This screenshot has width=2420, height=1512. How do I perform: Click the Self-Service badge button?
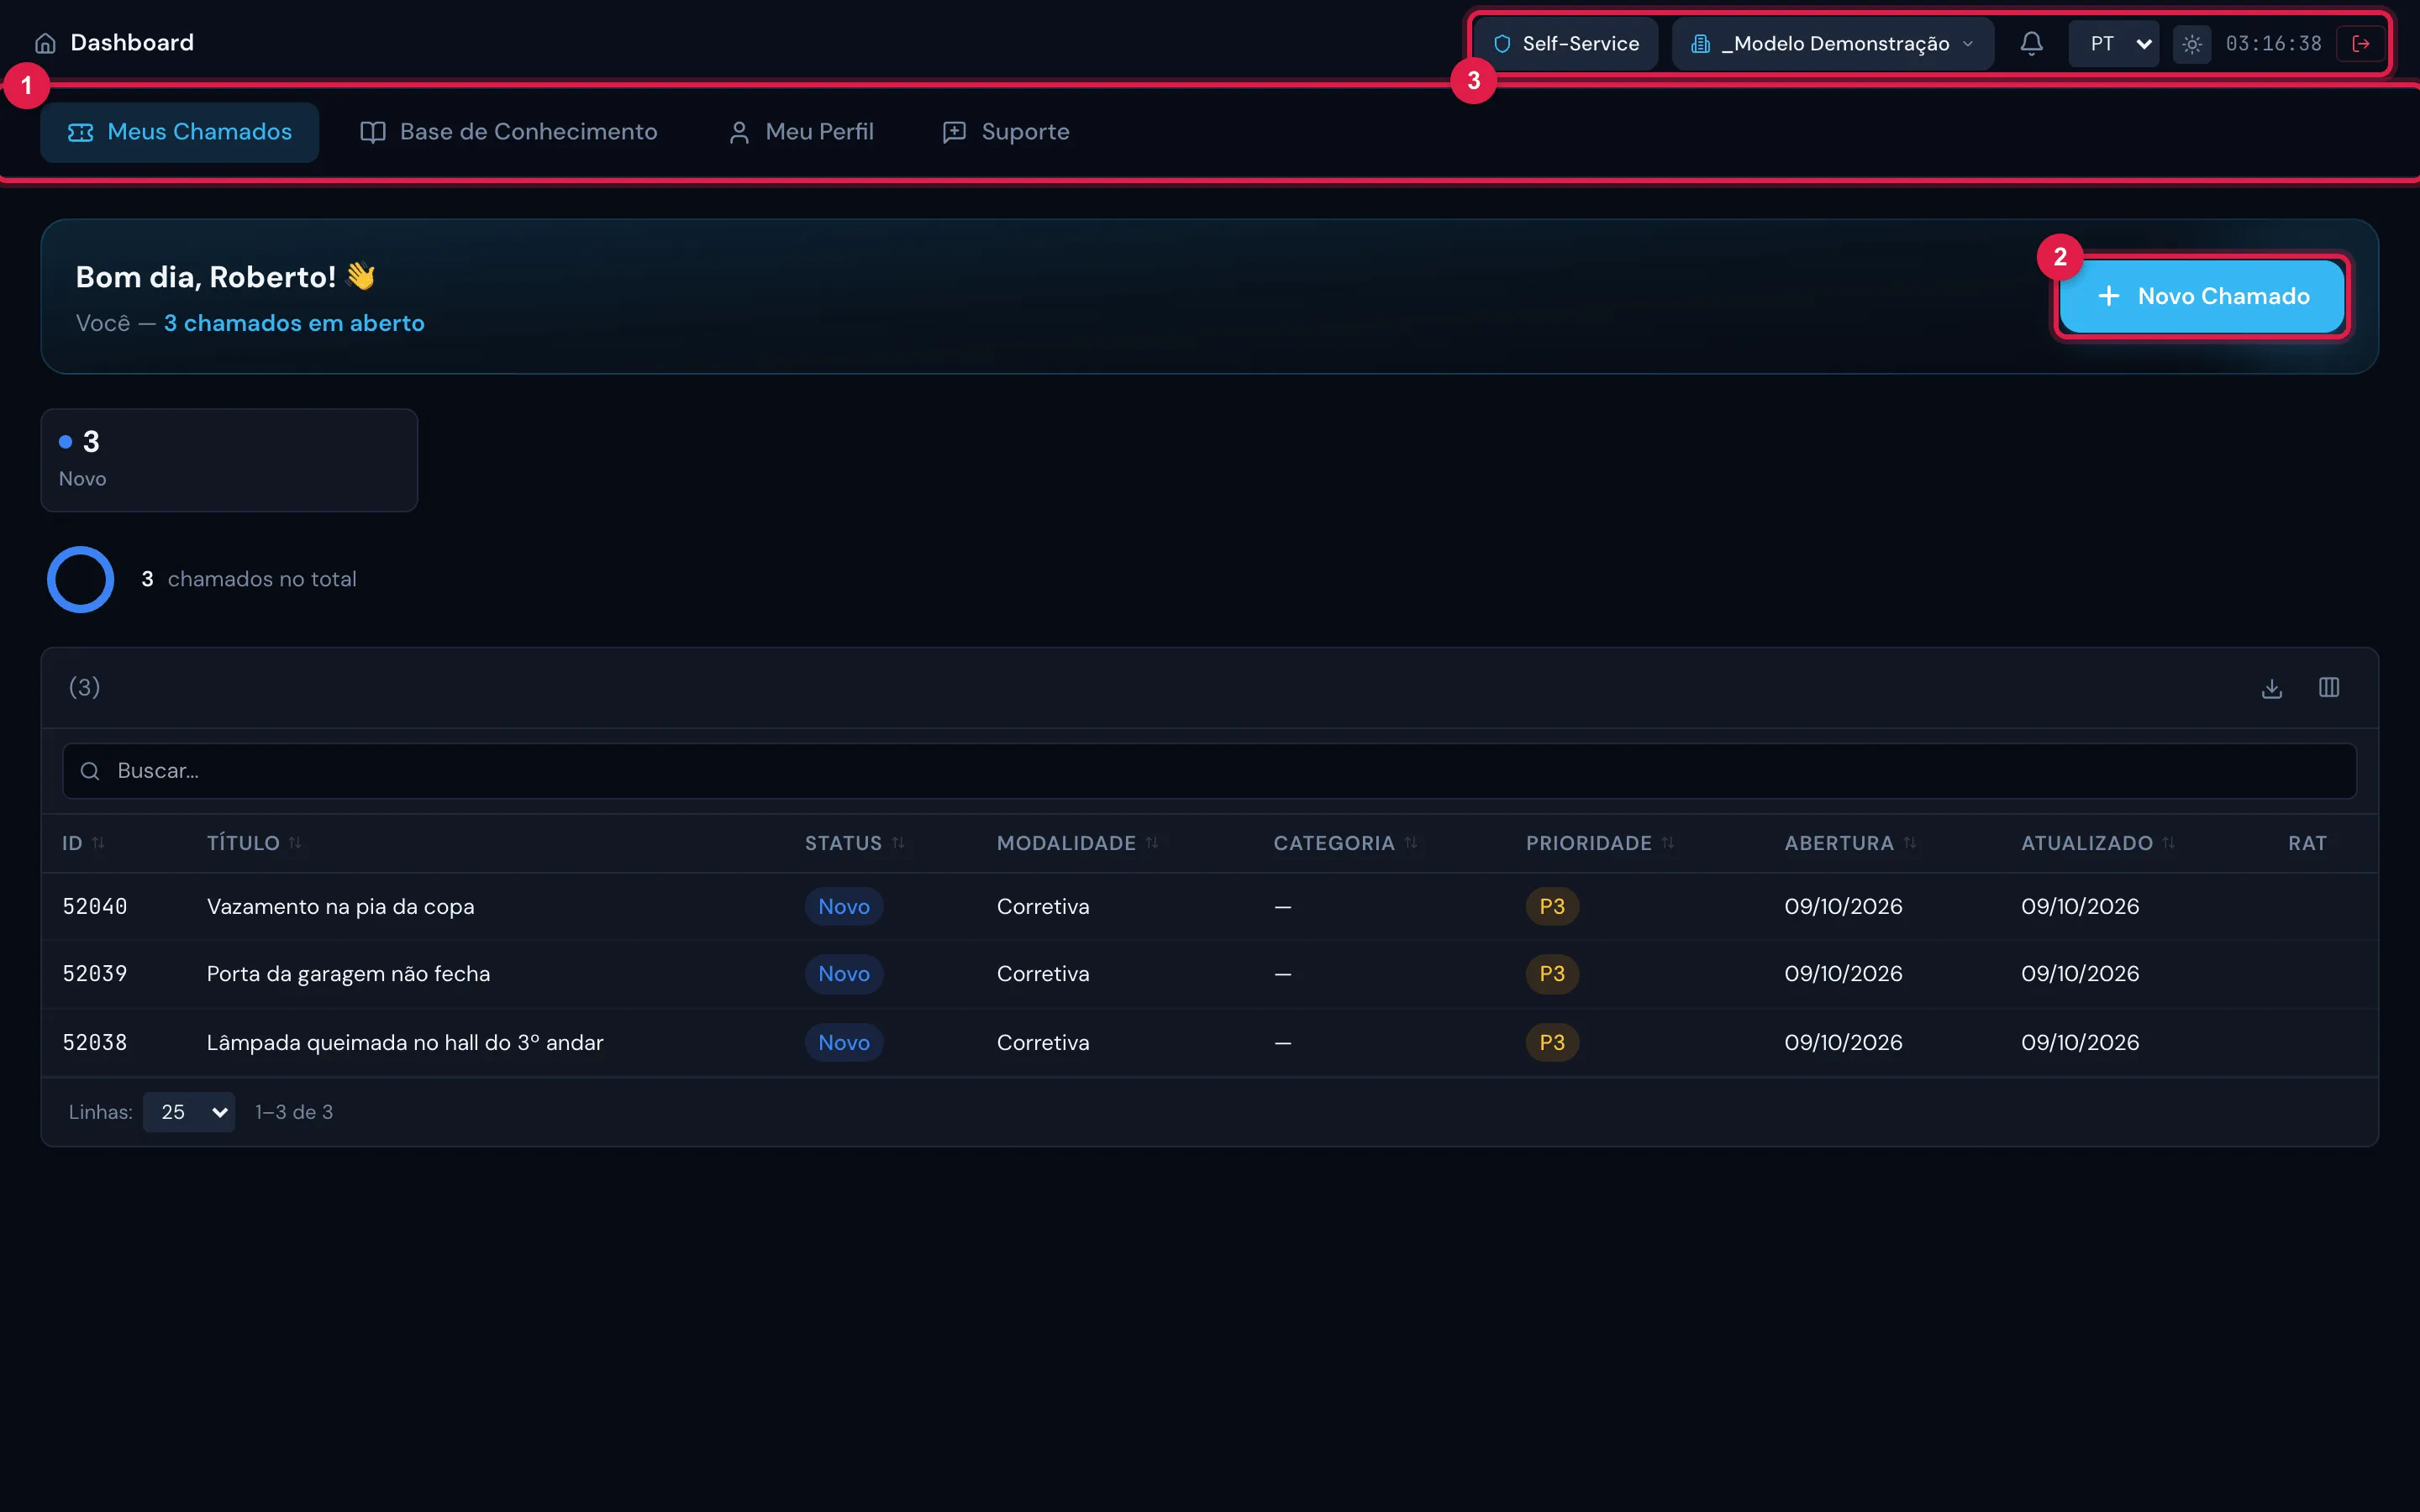1566,44
